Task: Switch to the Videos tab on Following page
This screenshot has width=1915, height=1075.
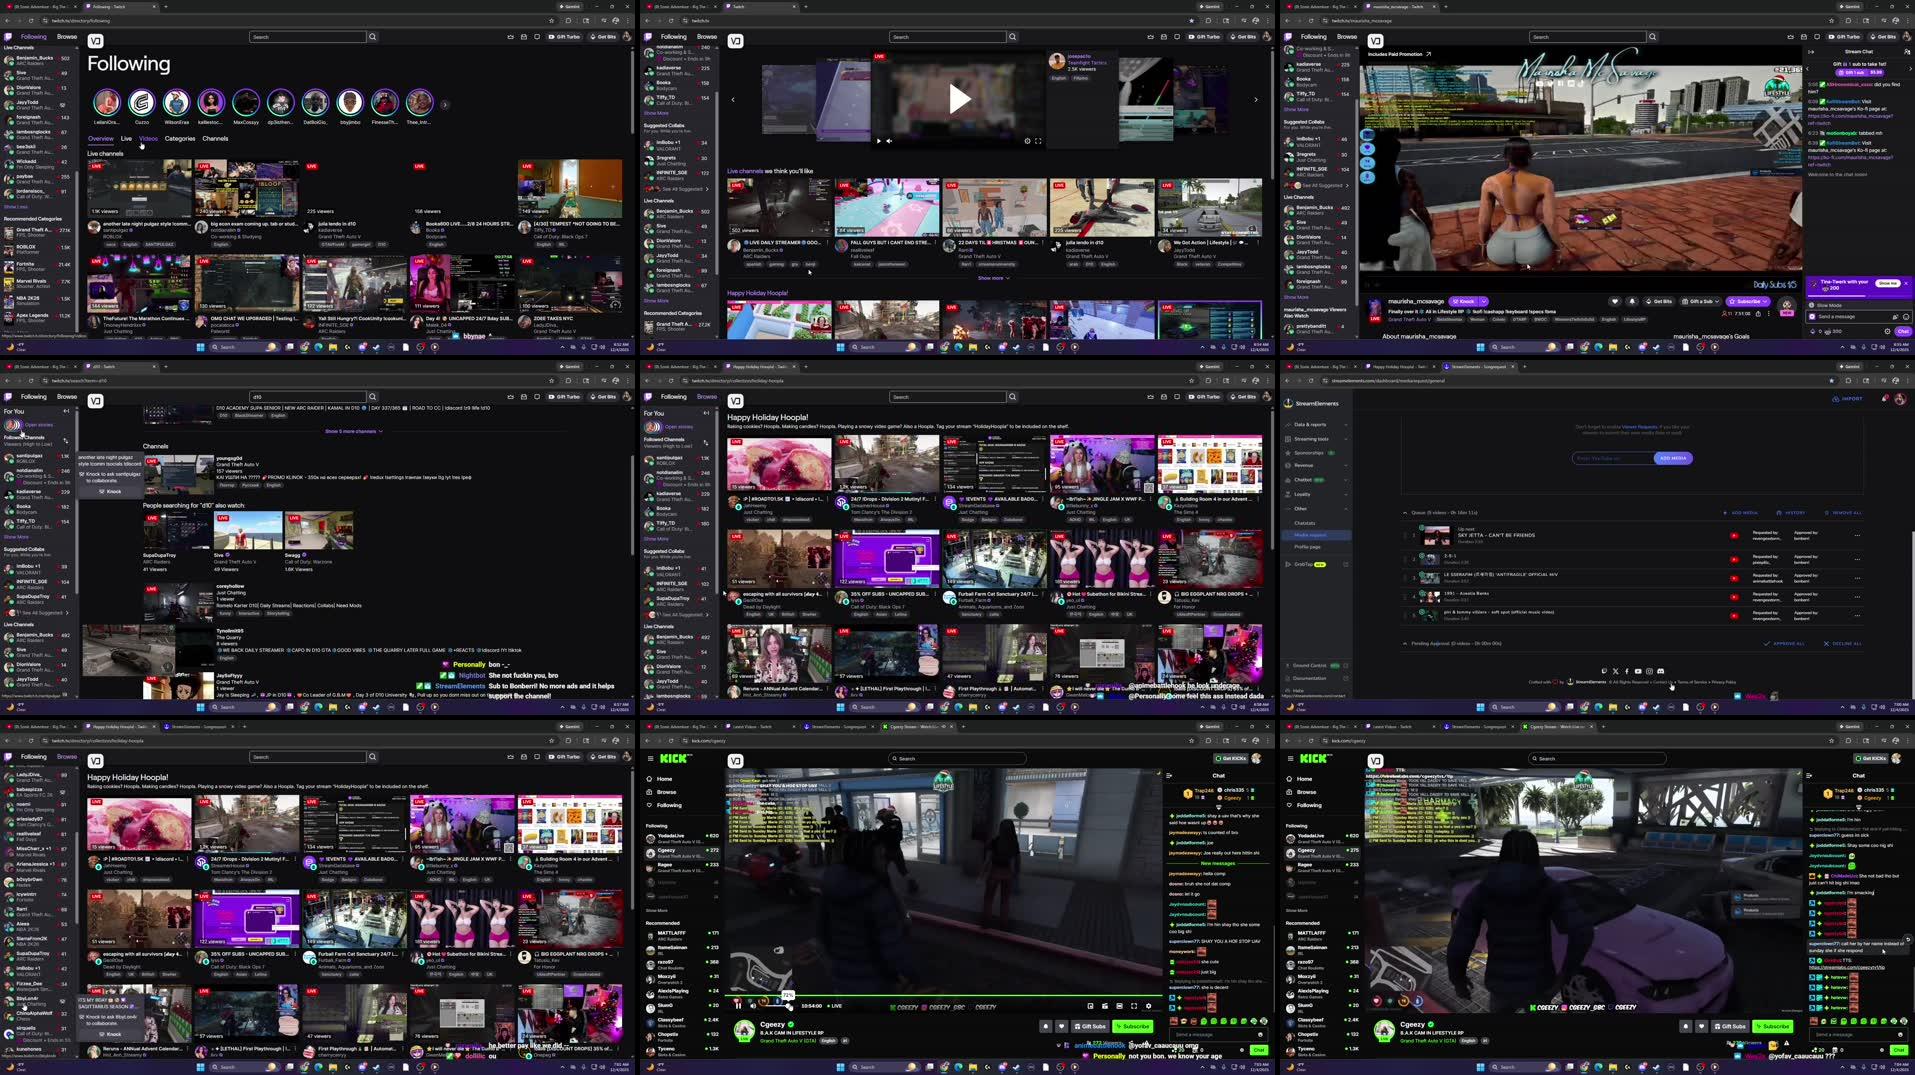Action: click(149, 139)
